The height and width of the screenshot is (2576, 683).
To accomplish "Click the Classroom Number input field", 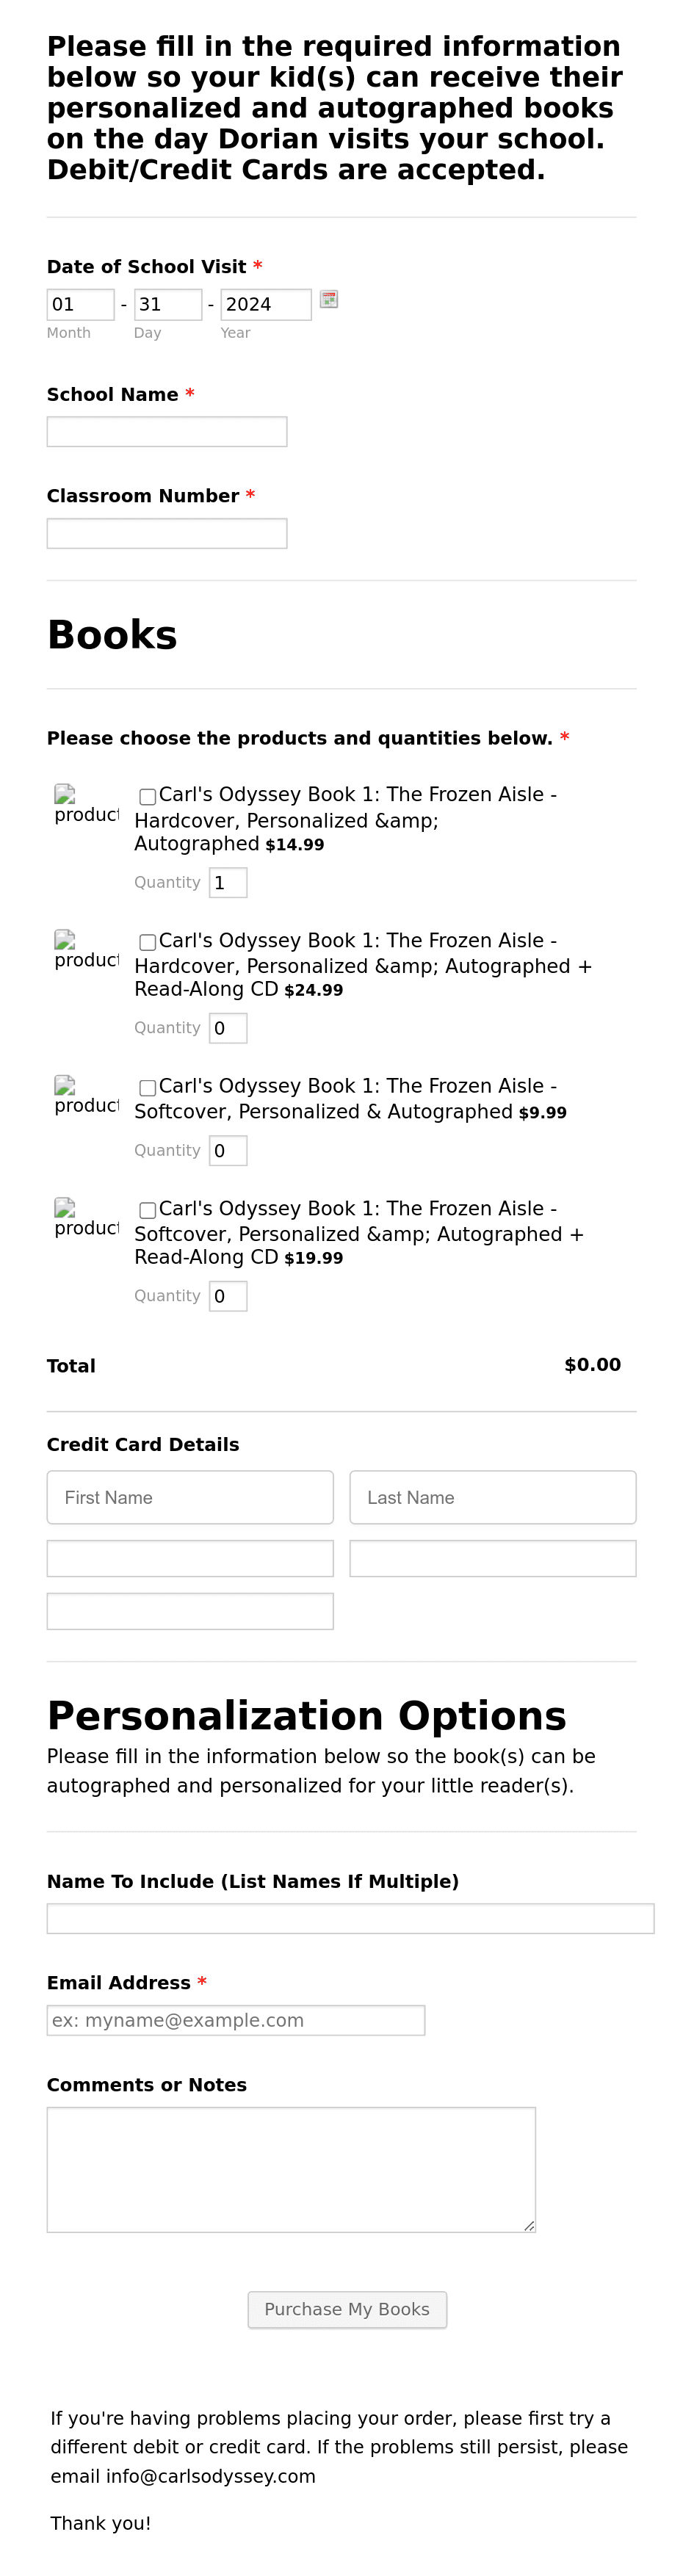I will point(166,533).
